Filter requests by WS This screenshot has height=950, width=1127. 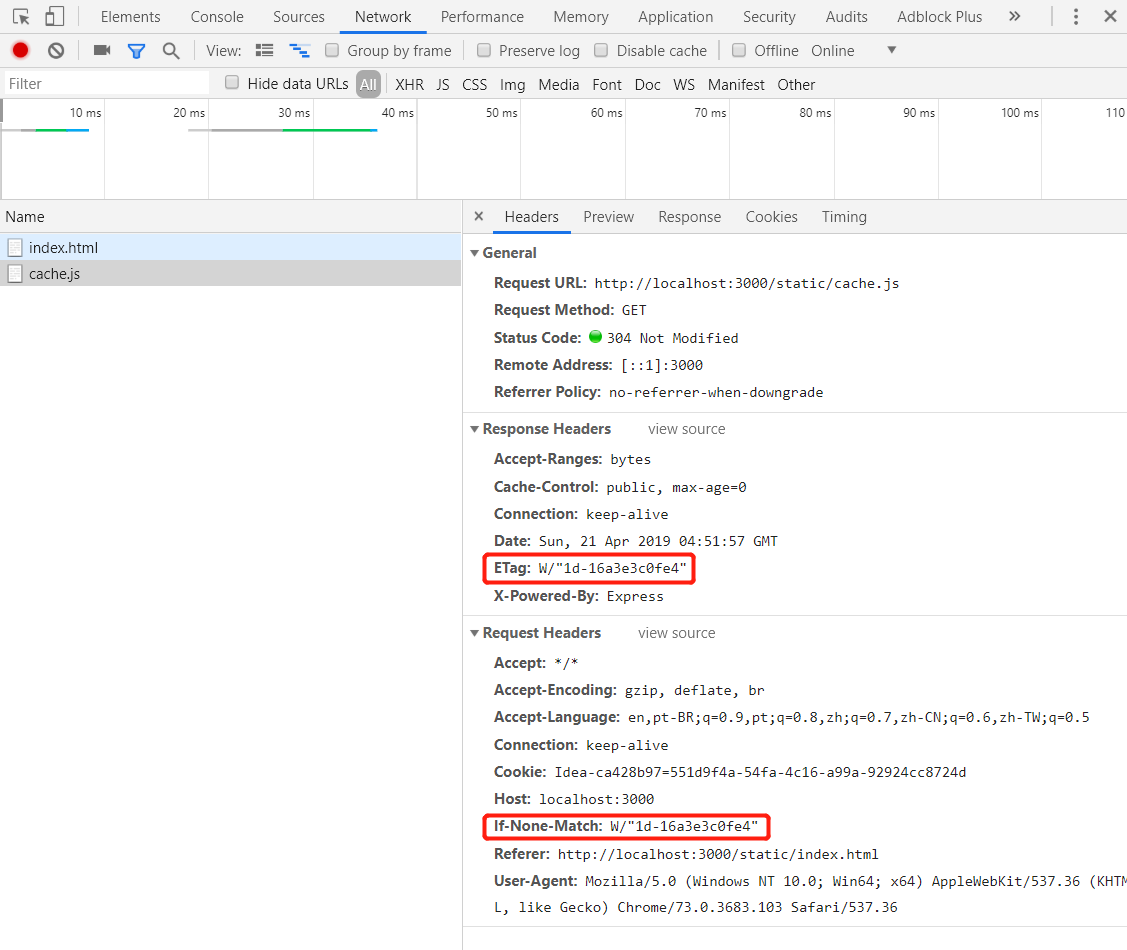pyautogui.click(x=684, y=85)
